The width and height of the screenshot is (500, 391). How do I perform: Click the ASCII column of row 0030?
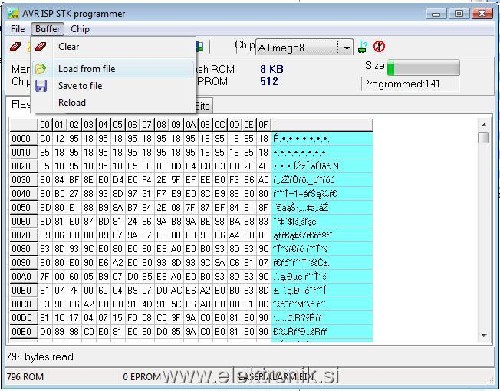tap(322, 180)
